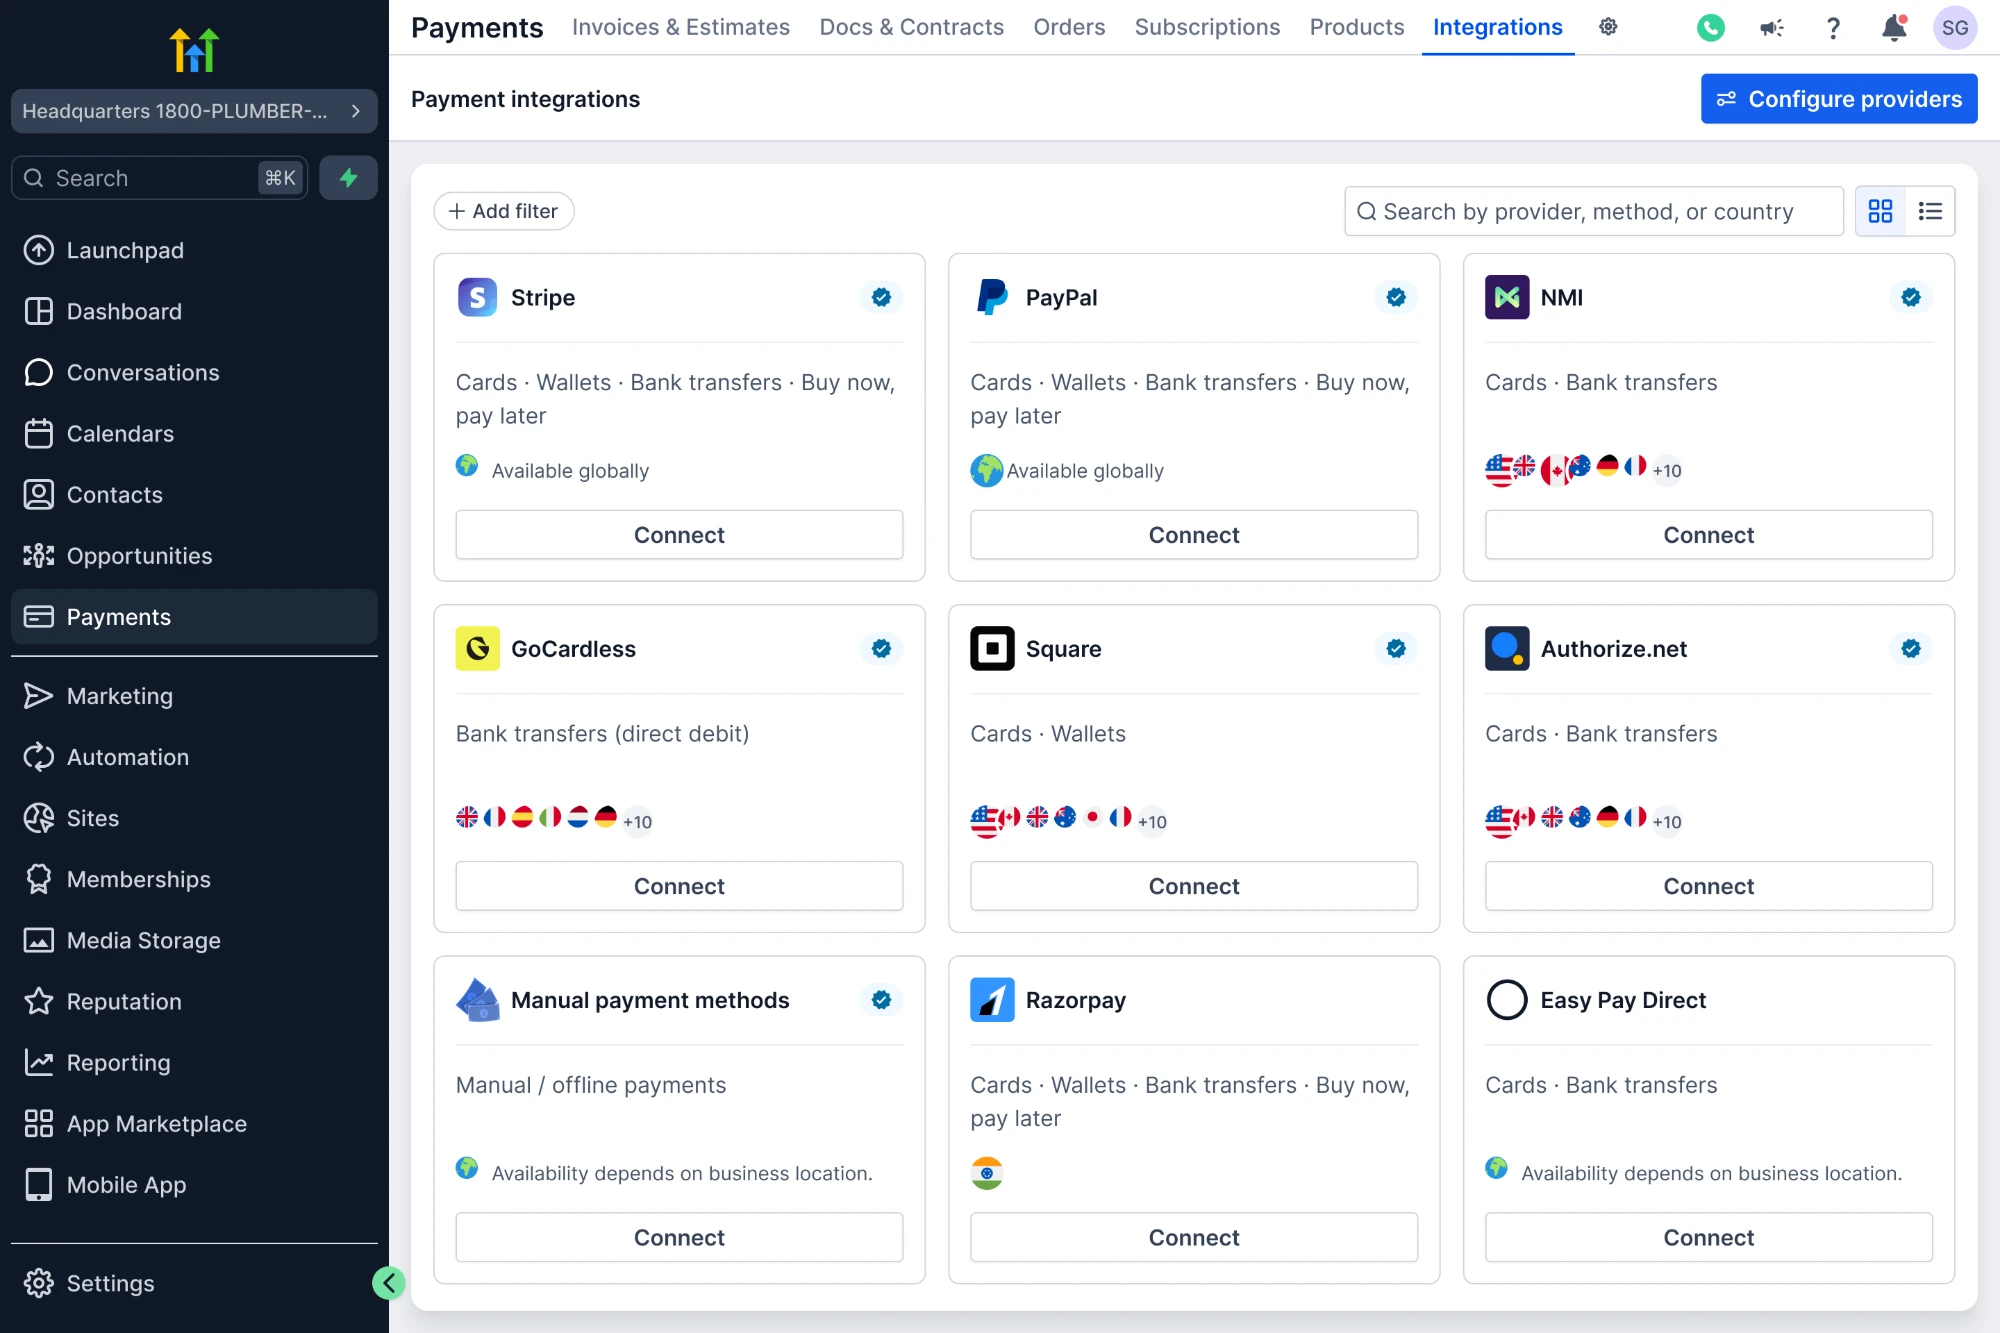Expand GoCardless +10 countries badge
The image size is (2000, 1333).
637,821
